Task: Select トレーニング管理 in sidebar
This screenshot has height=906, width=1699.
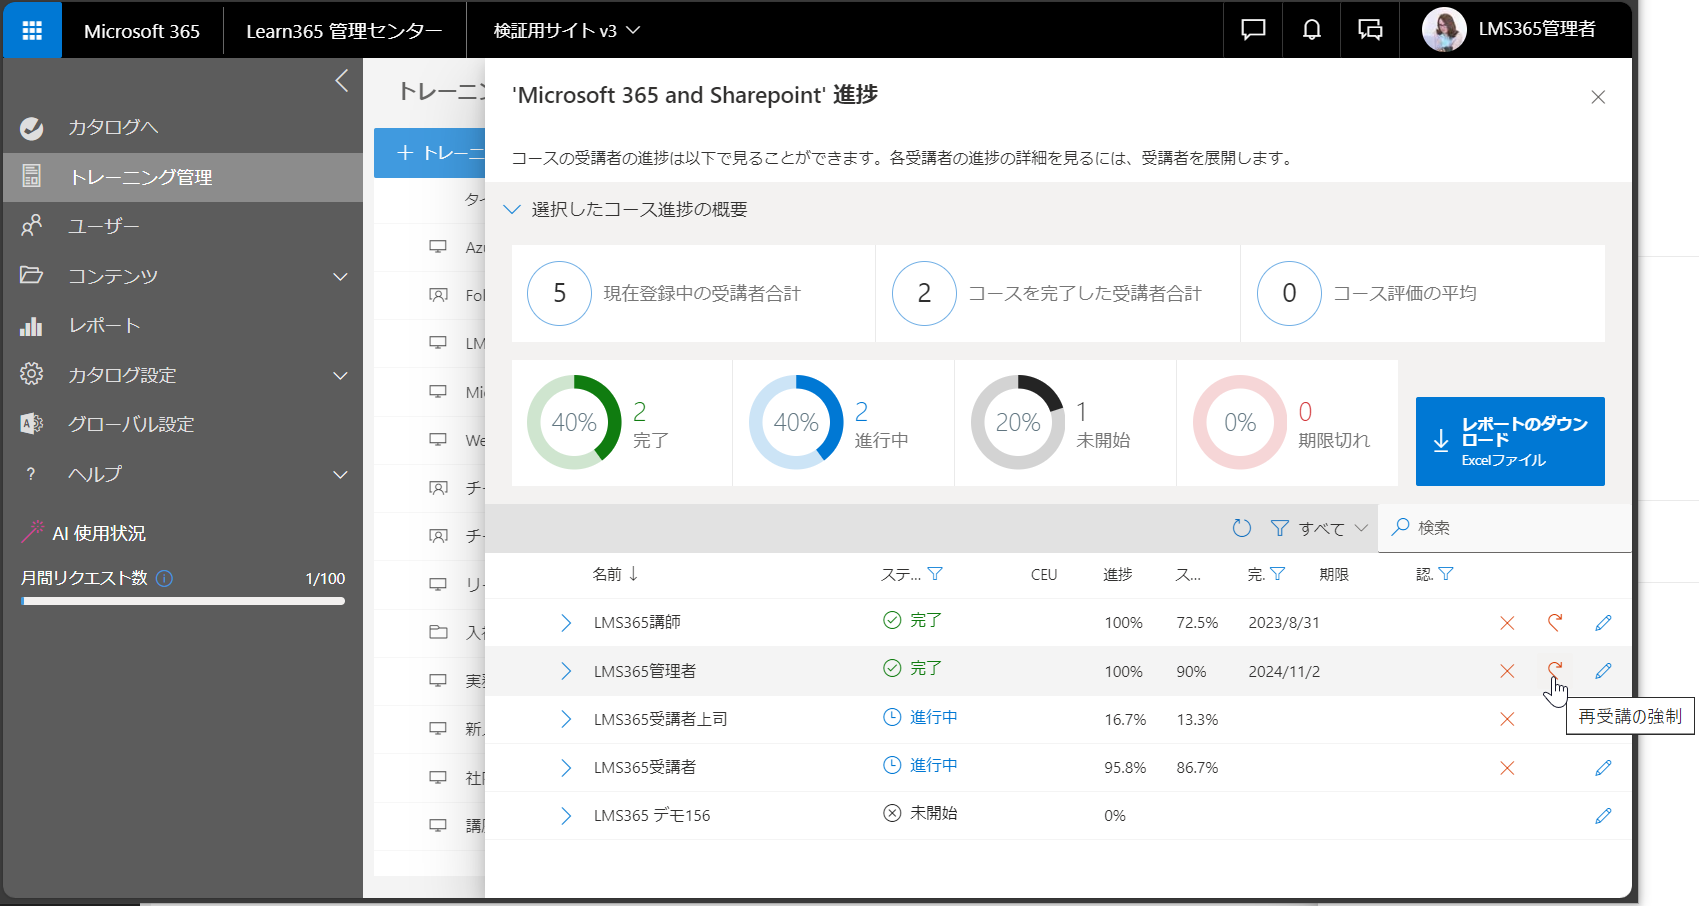Action: click(183, 177)
